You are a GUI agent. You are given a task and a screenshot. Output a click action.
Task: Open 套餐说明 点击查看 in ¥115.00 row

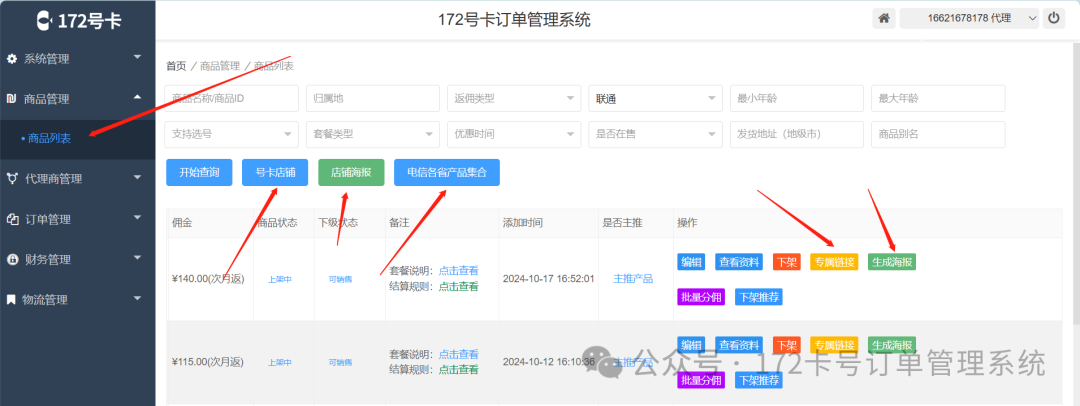459,354
